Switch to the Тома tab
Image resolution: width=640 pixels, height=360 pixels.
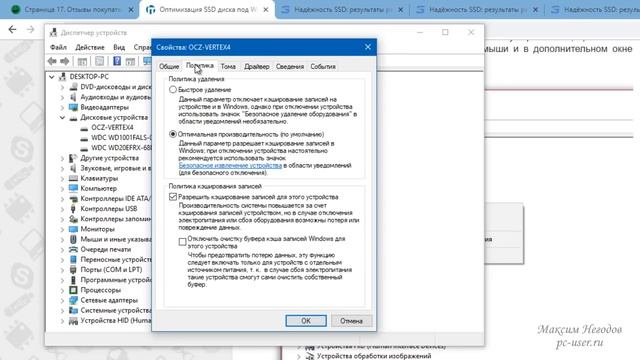(x=228, y=66)
